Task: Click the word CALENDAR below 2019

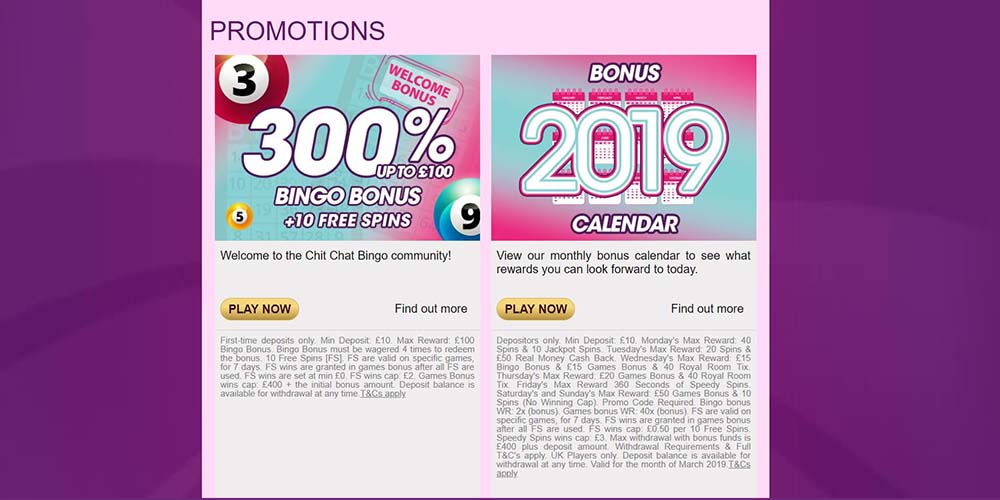Action: click(624, 224)
